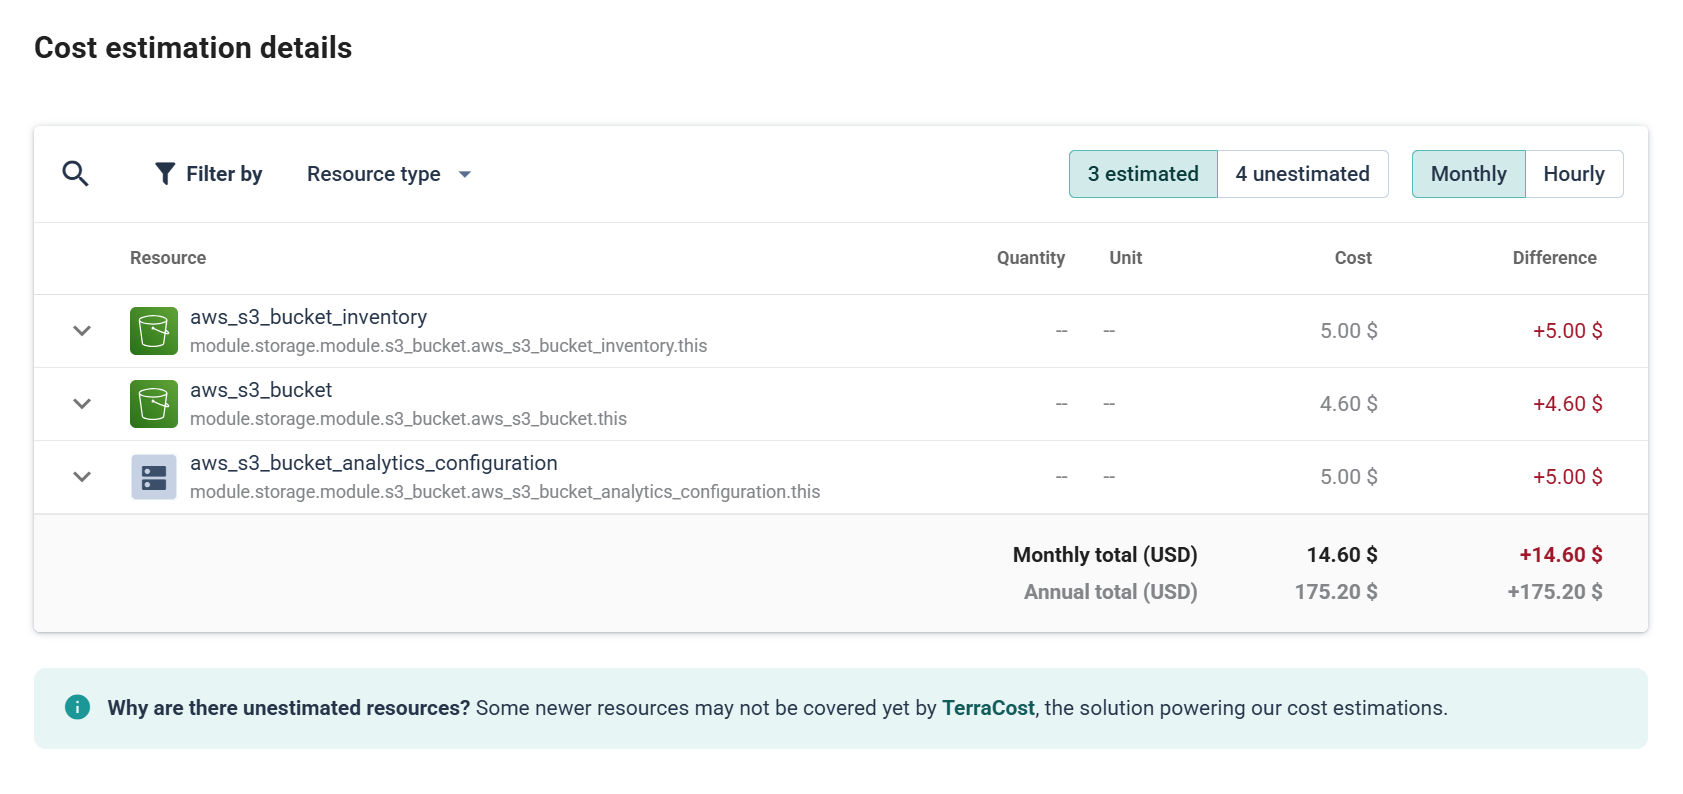1683x794 pixels.
Task: Select Monthly cost view
Action: coord(1467,174)
